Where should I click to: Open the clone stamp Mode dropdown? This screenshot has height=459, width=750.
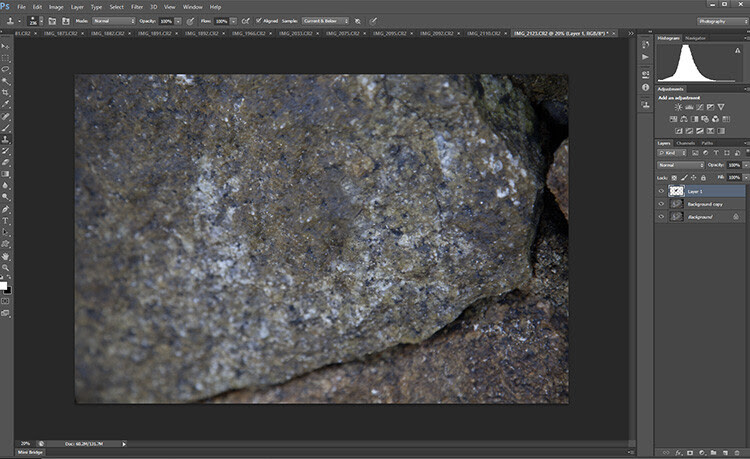113,21
